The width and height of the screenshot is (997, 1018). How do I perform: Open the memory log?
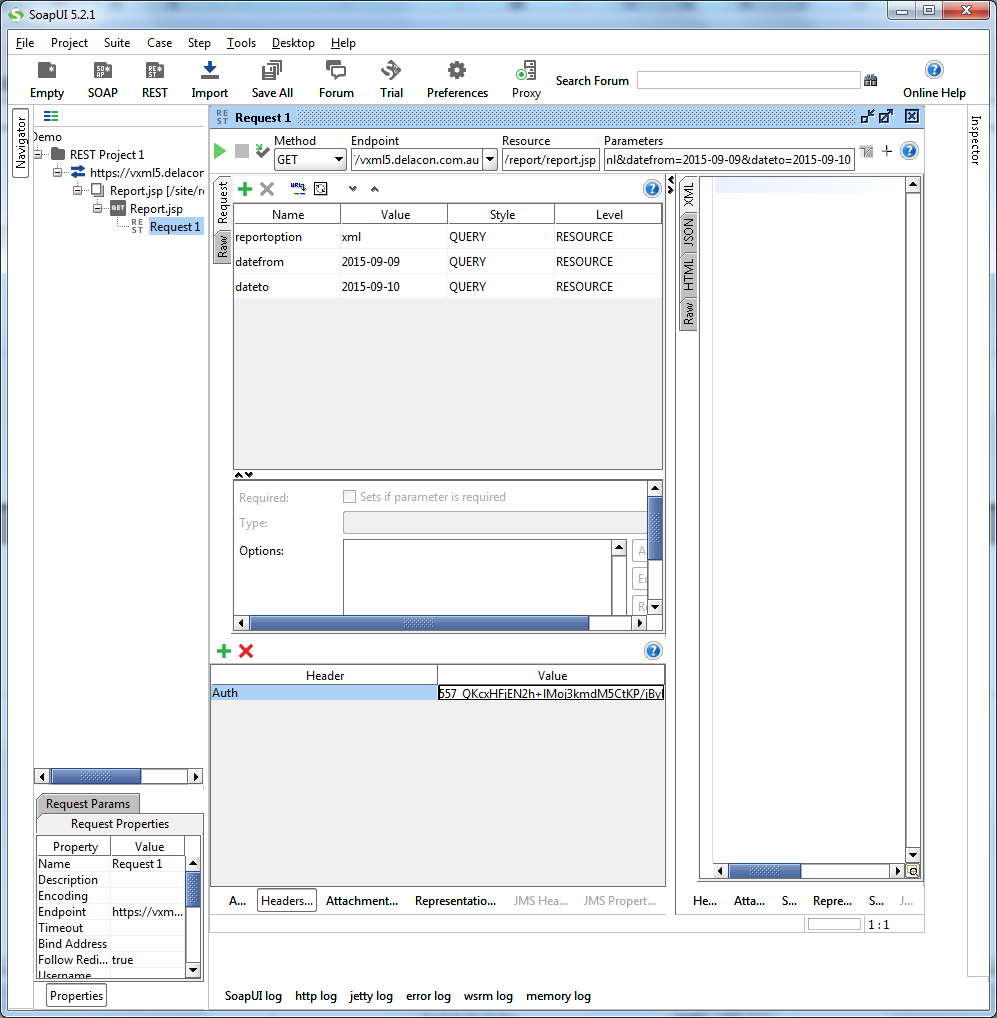coord(558,996)
